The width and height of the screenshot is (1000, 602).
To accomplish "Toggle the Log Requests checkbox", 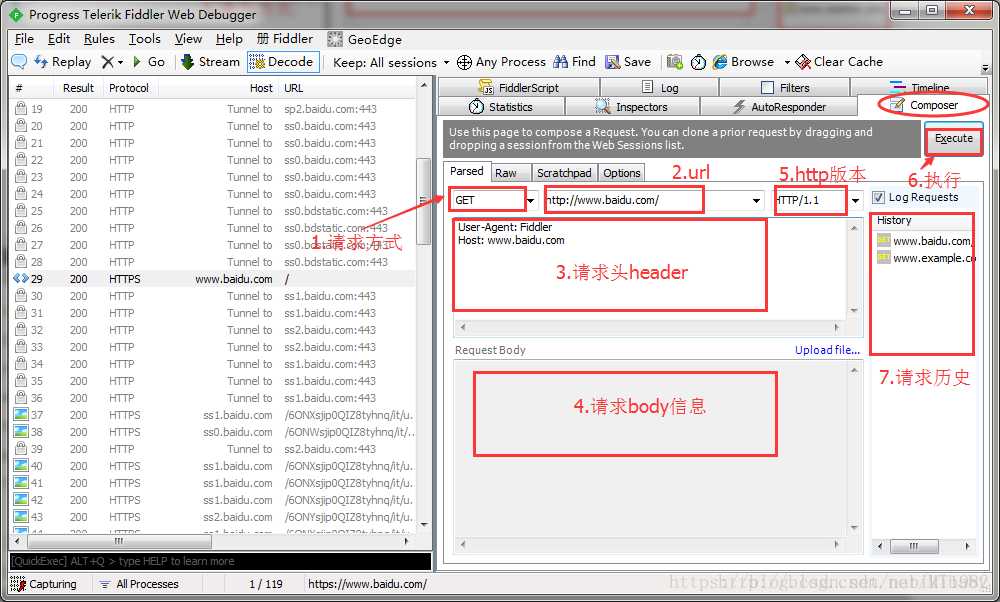I will [x=879, y=198].
